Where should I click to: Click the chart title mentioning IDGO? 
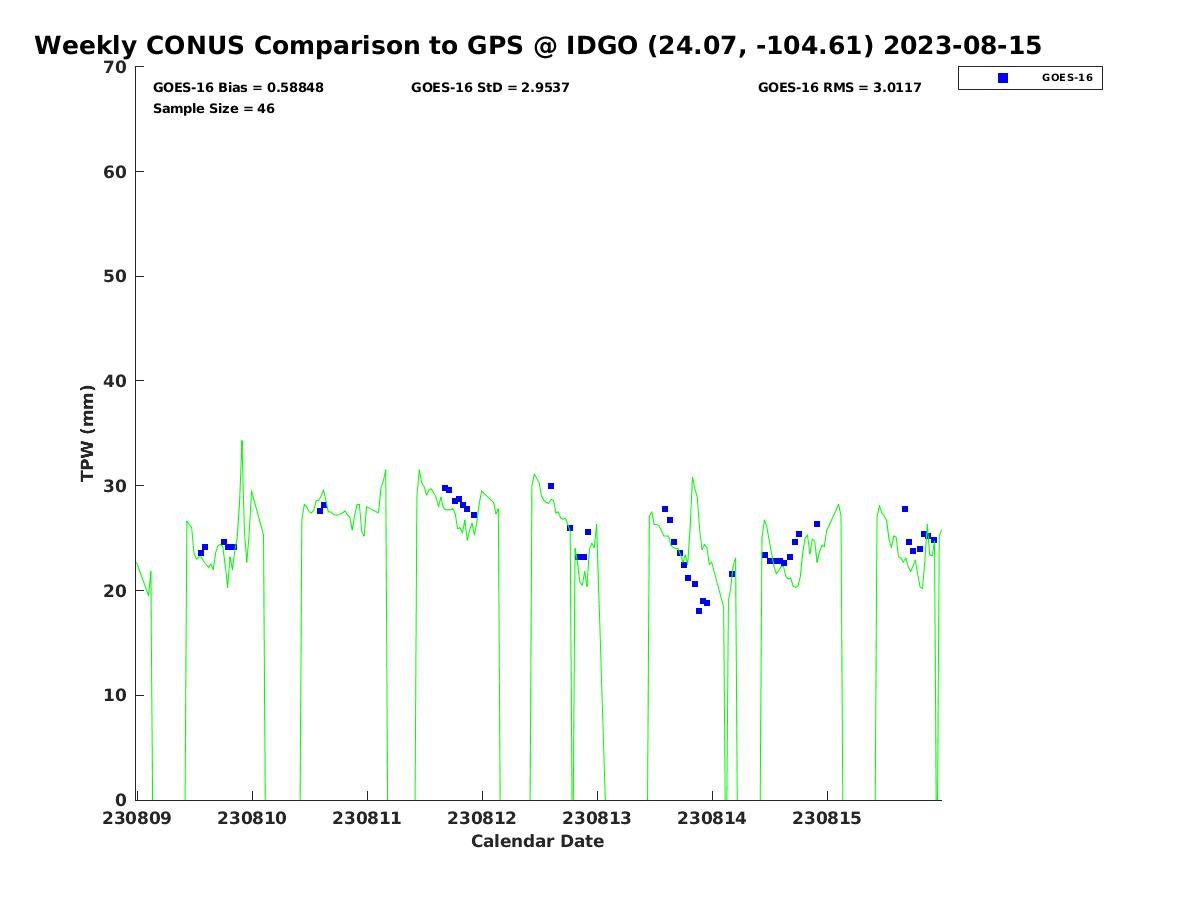pos(537,46)
